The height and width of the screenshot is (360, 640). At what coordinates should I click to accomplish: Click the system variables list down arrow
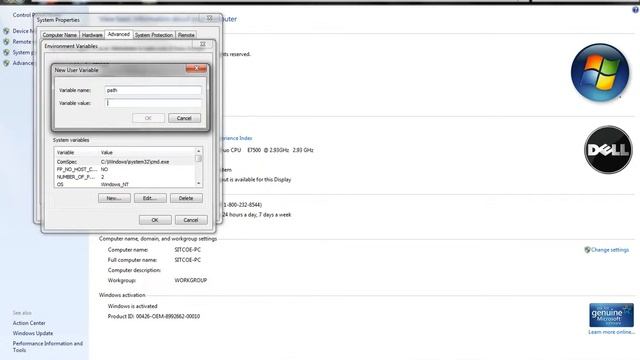pos(199,184)
